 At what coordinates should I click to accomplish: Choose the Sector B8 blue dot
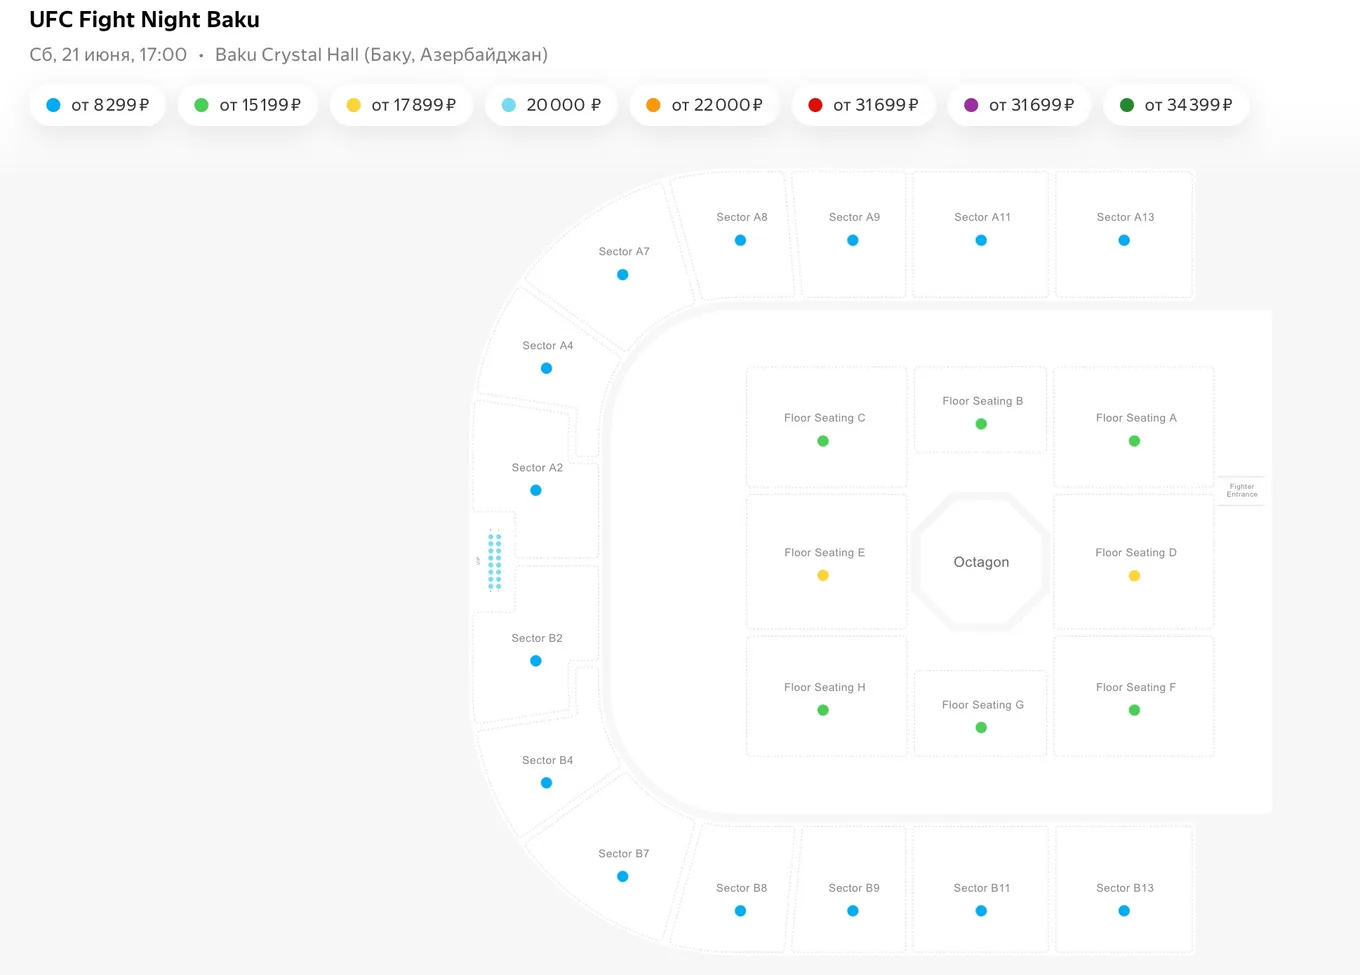(741, 911)
